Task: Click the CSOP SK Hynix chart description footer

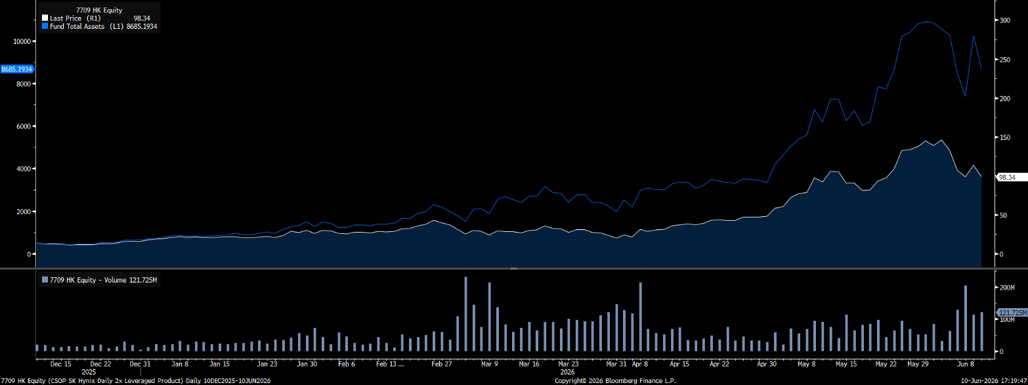Action: [136, 380]
